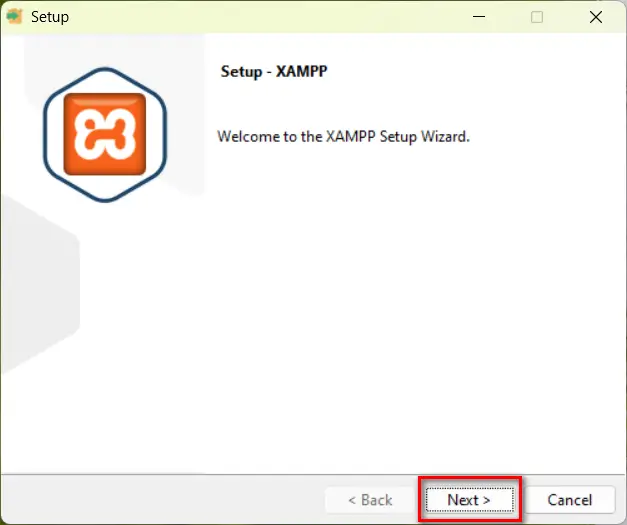Click the Next > button
Screen dimensions: 627x525
[469, 499]
